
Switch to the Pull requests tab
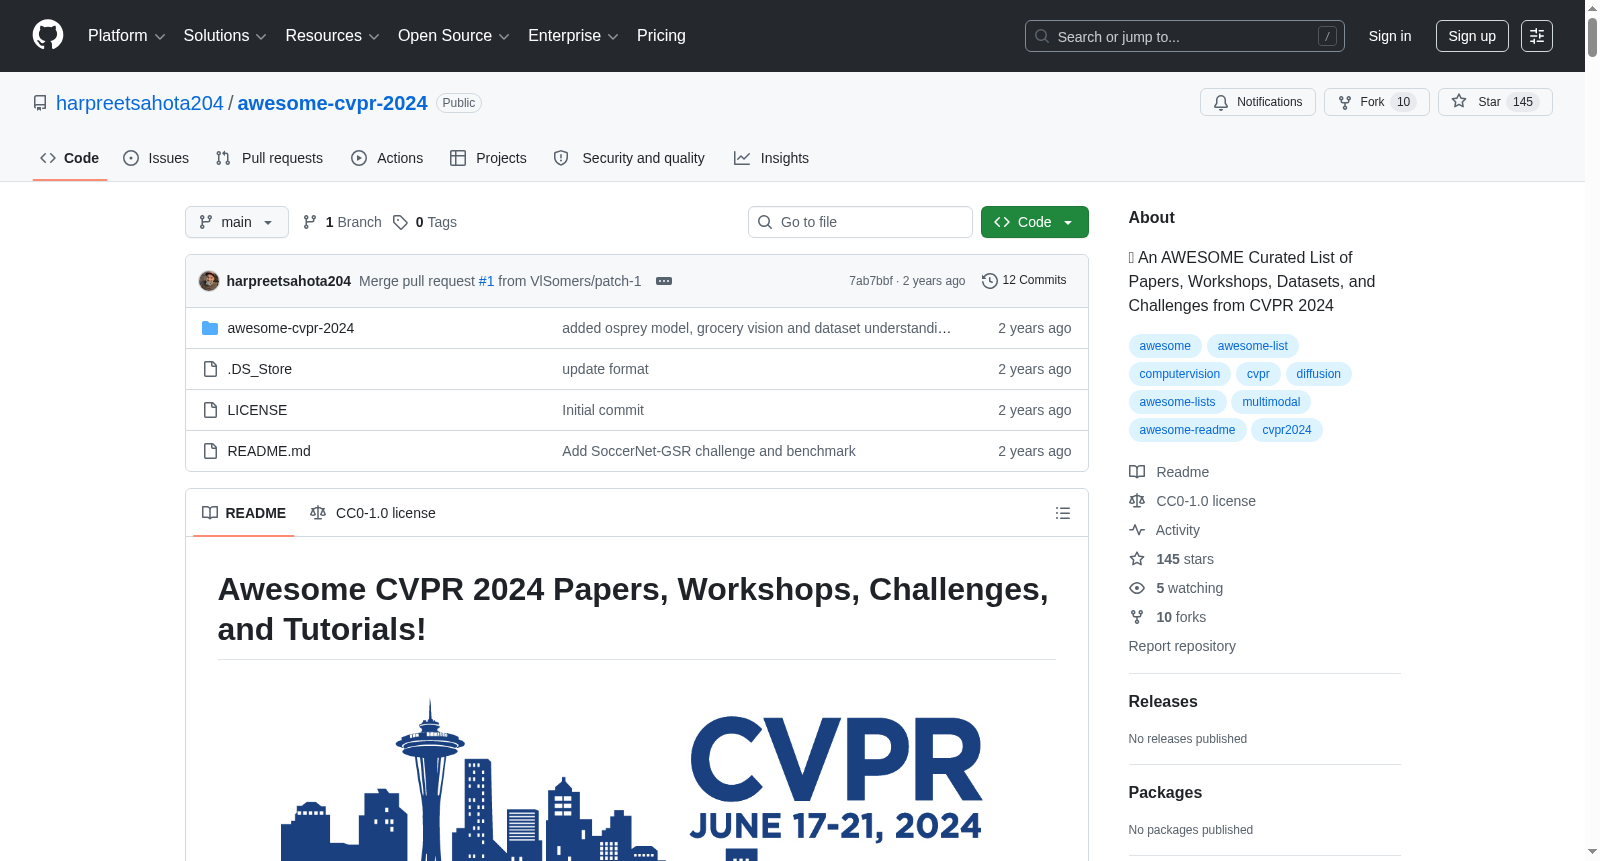click(x=269, y=158)
